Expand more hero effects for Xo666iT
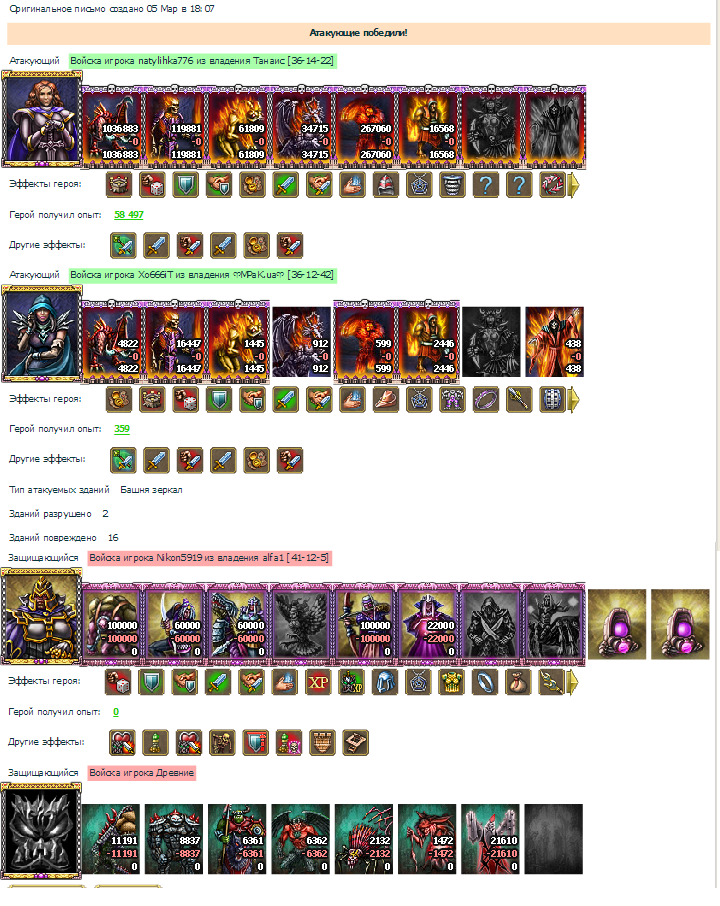This screenshot has width=720, height=906. coord(573,399)
